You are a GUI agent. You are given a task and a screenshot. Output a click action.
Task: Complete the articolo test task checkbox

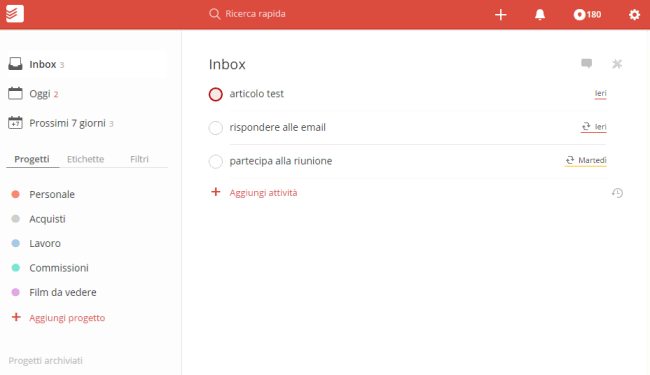216,94
